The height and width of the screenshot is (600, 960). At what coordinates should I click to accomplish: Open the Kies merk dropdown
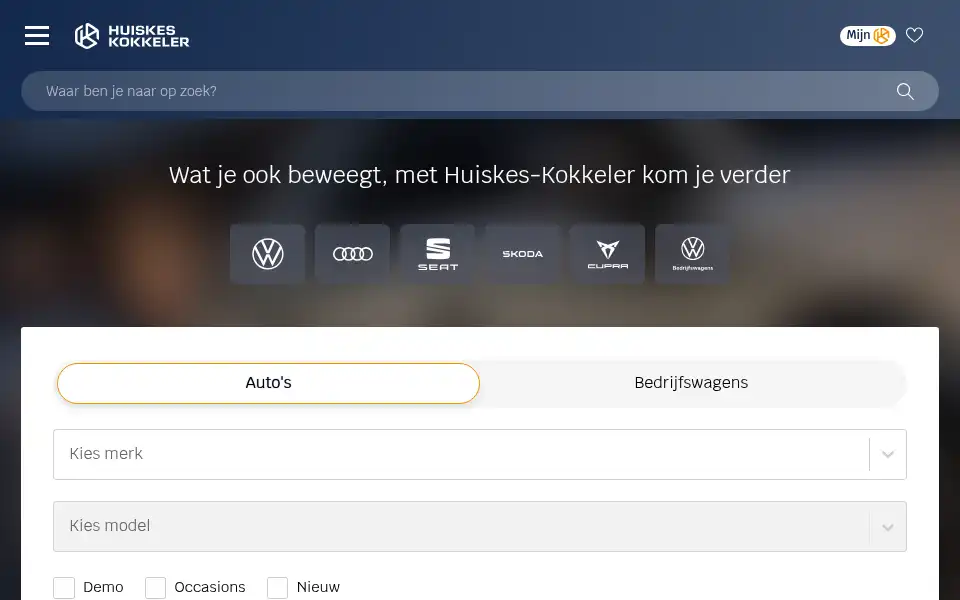pos(479,454)
